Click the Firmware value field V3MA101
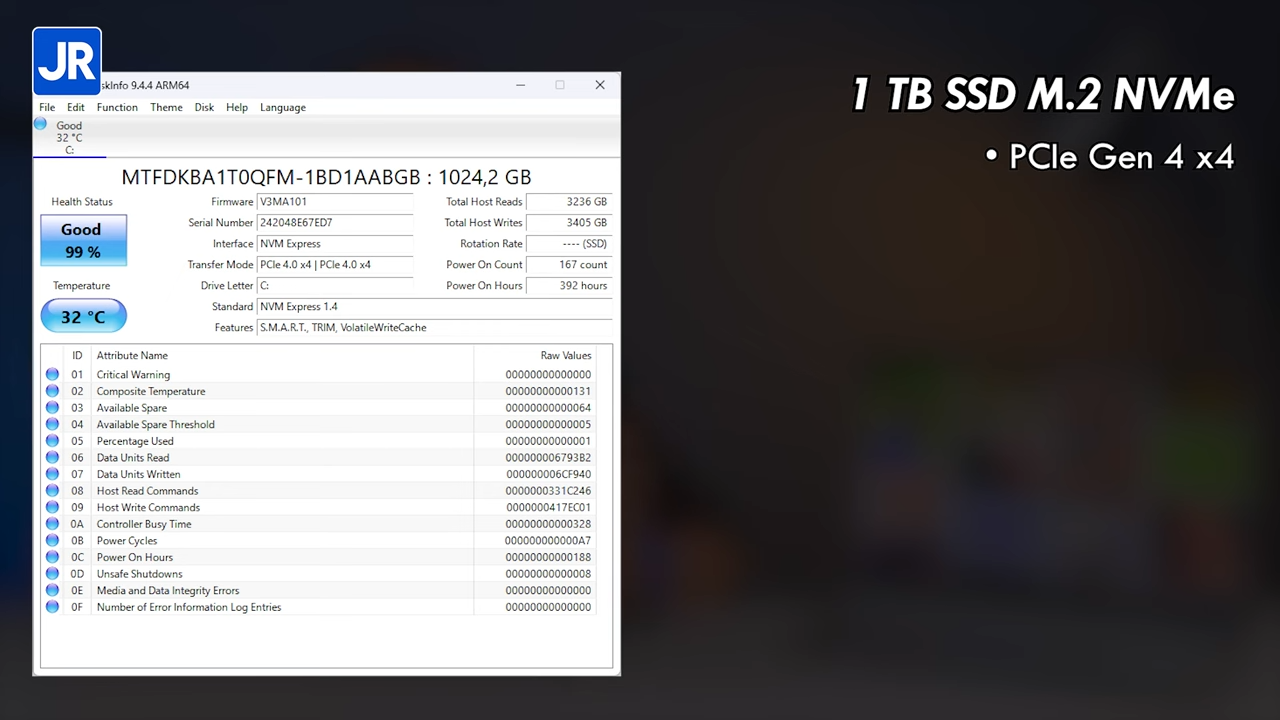This screenshot has width=1280, height=720. (334, 202)
